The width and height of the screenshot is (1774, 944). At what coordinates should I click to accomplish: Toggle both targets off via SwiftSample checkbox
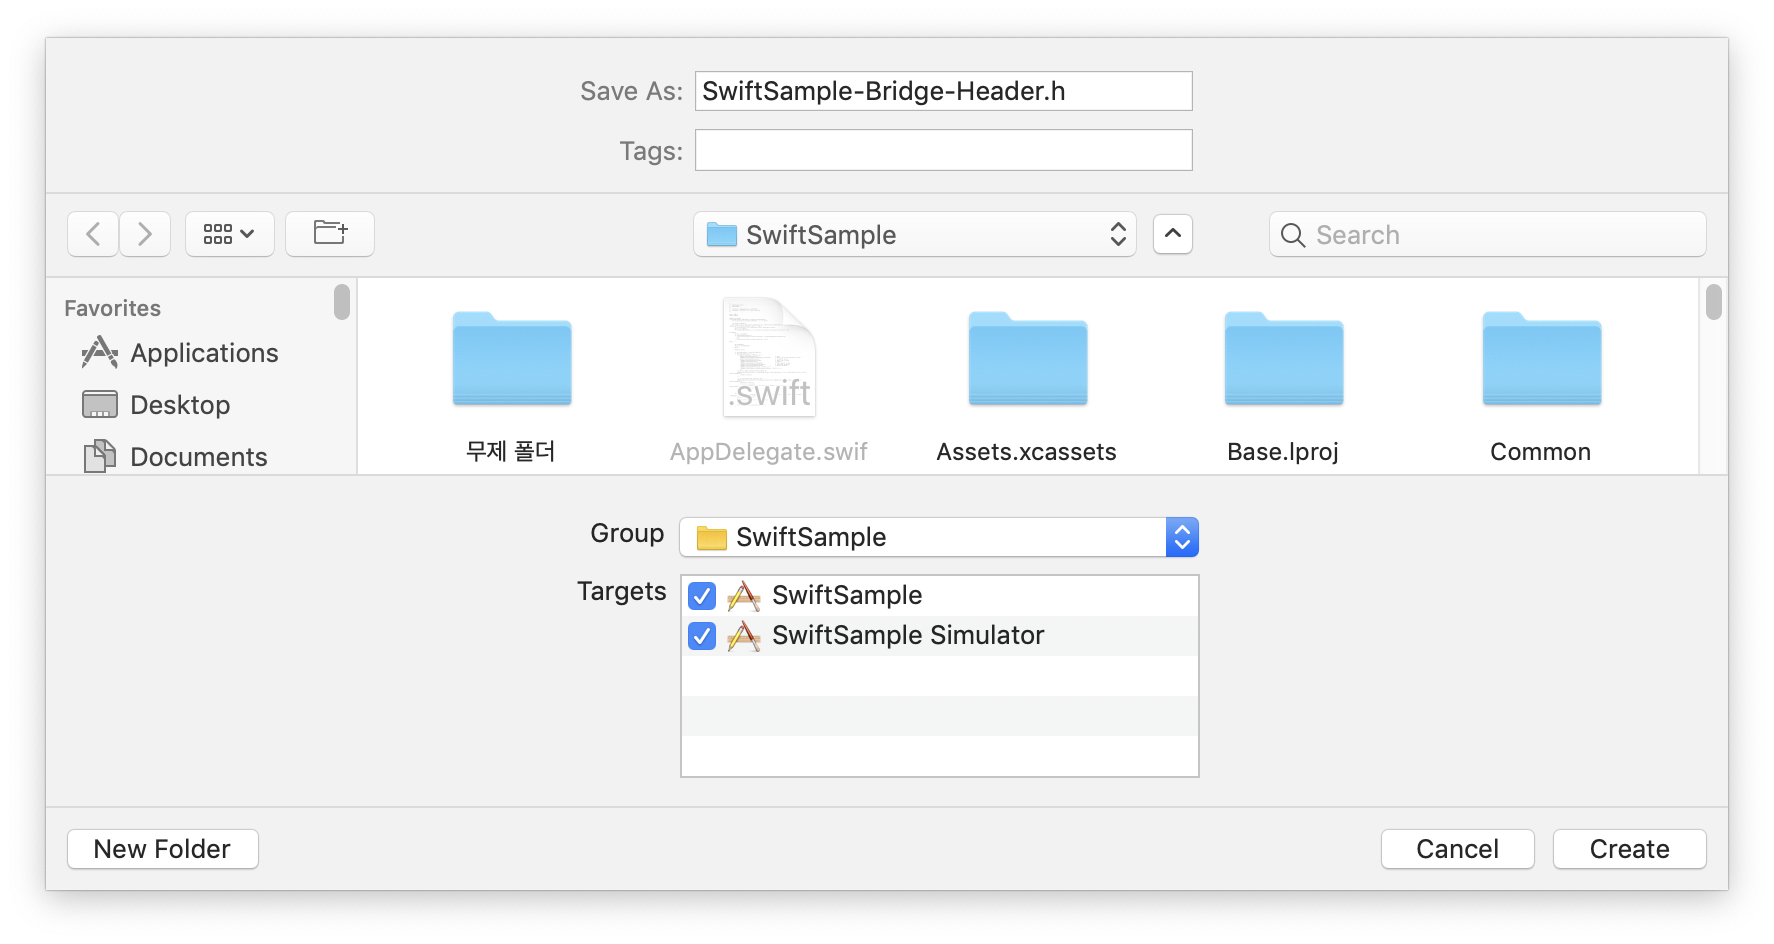coord(701,595)
